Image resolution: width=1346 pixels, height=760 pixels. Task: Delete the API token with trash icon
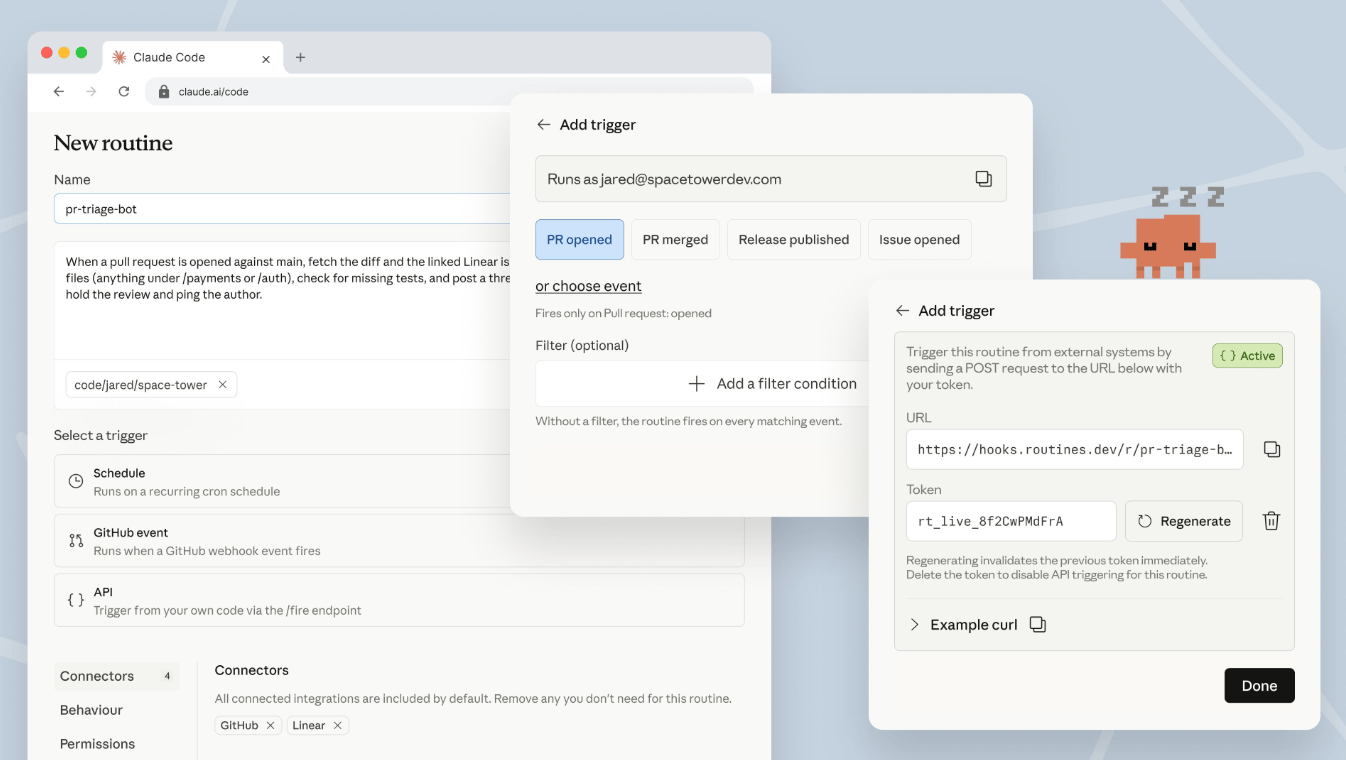click(1271, 521)
